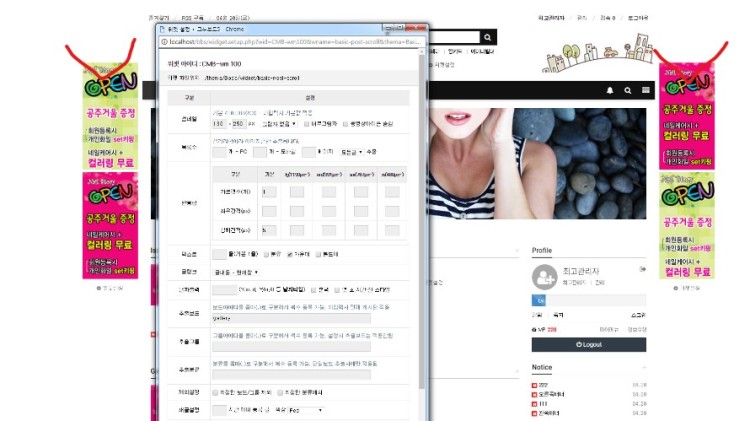
Task: Click the small arrow icon beside profile name
Action: click(643, 270)
